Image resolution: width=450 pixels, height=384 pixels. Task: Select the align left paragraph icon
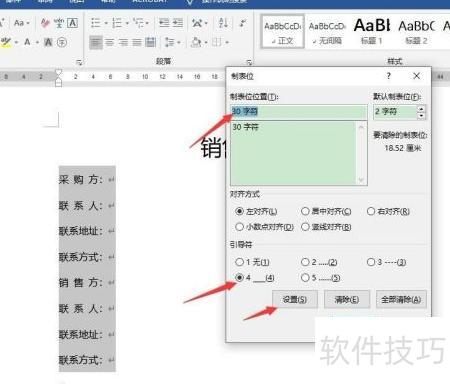click(x=96, y=42)
